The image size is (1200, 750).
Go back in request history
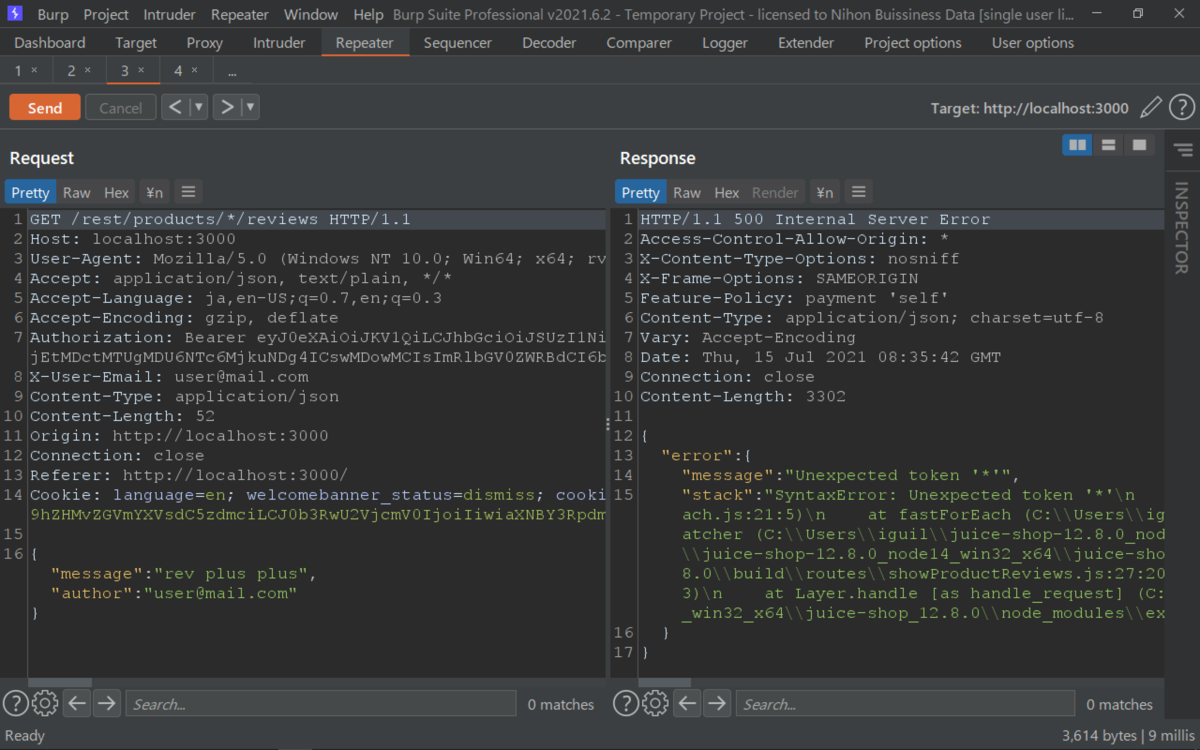[175, 107]
